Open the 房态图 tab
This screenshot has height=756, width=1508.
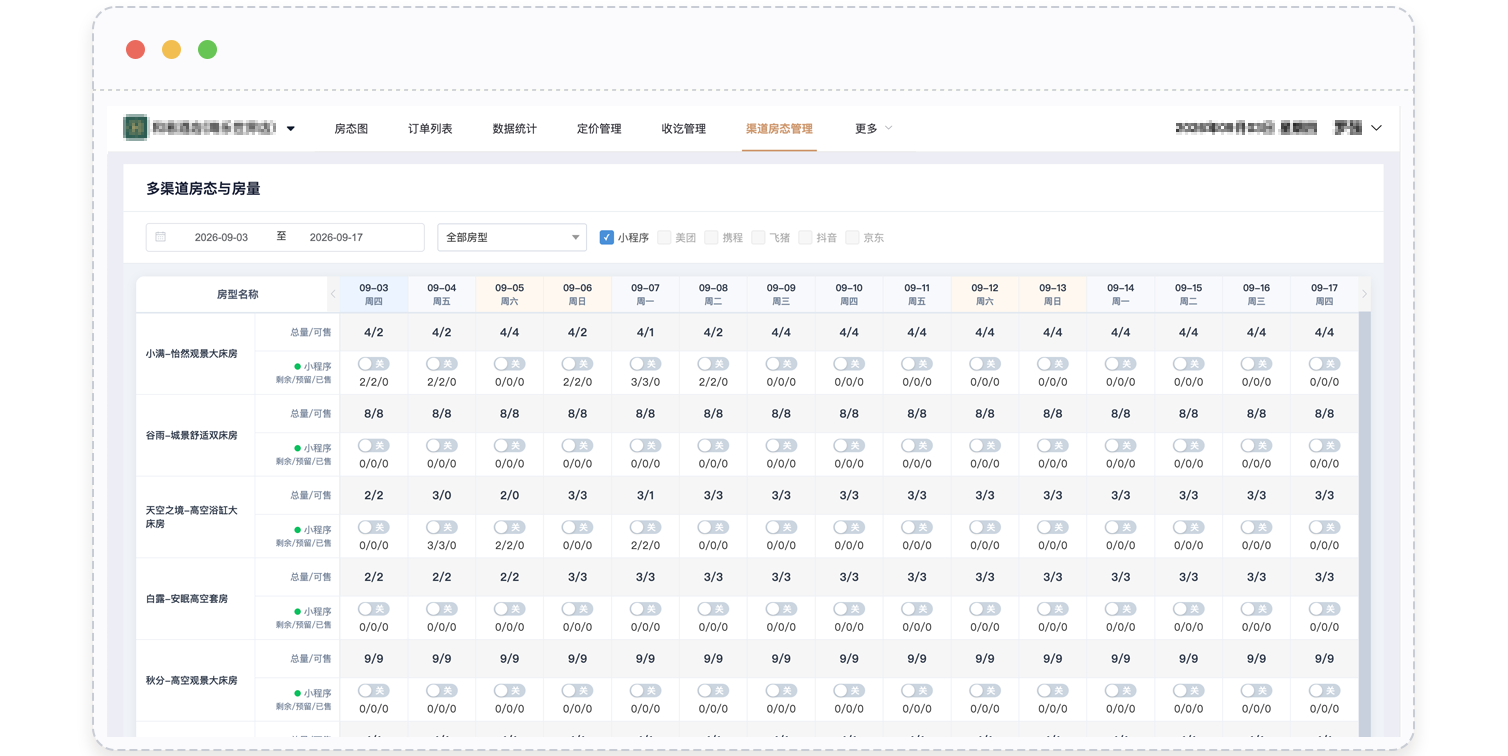coord(351,128)
